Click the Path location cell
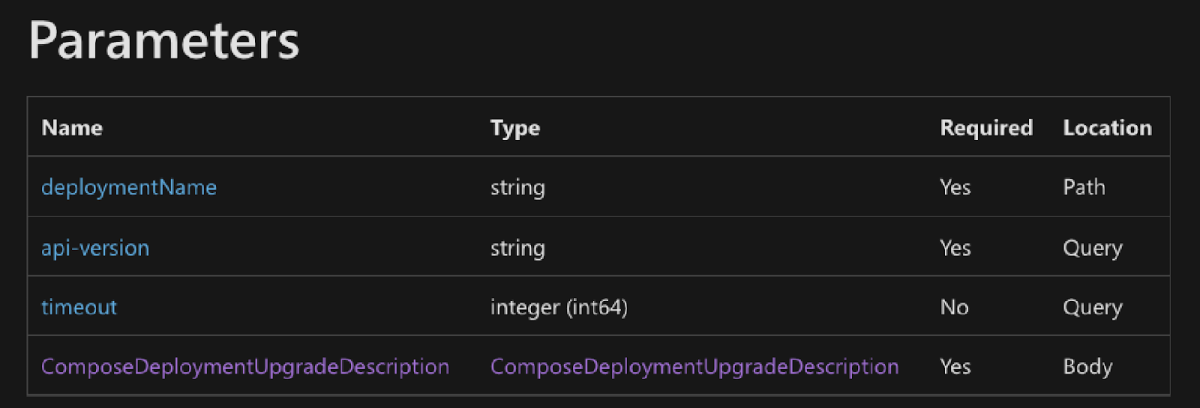 coord(1084,187)
